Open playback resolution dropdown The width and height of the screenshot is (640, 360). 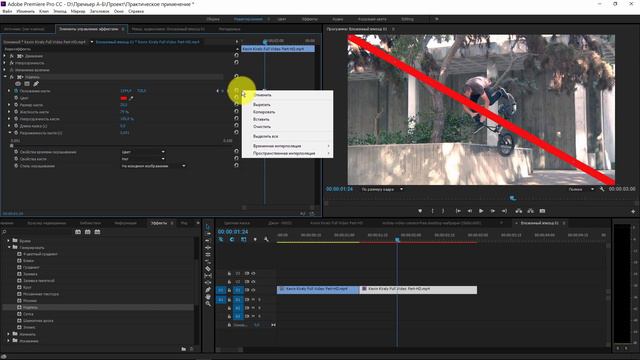click(x=581, y=189)
